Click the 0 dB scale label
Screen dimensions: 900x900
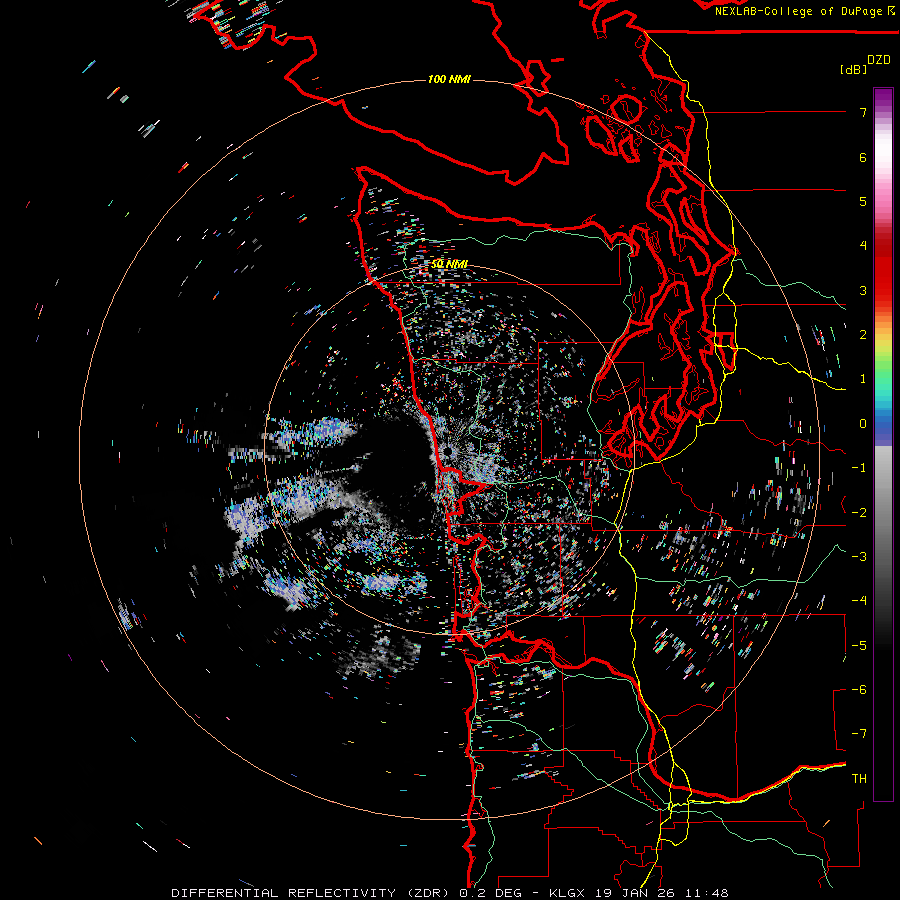(863, 424)
